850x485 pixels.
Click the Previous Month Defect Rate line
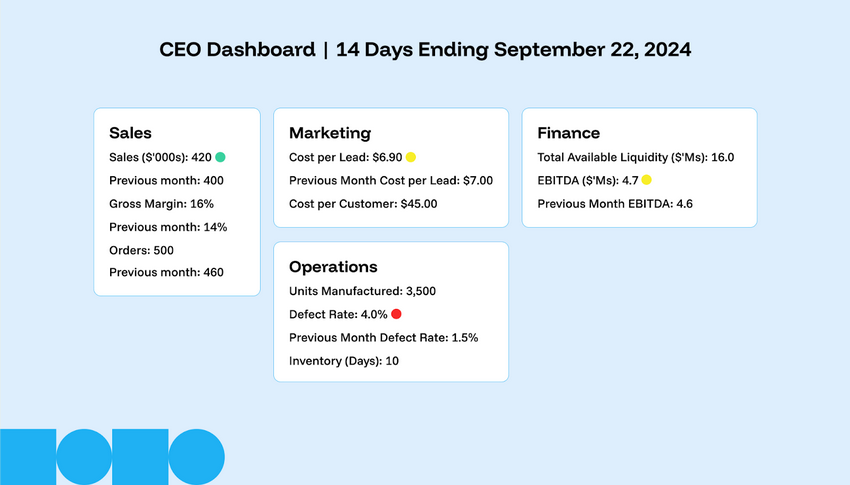(x=383, y=337)
